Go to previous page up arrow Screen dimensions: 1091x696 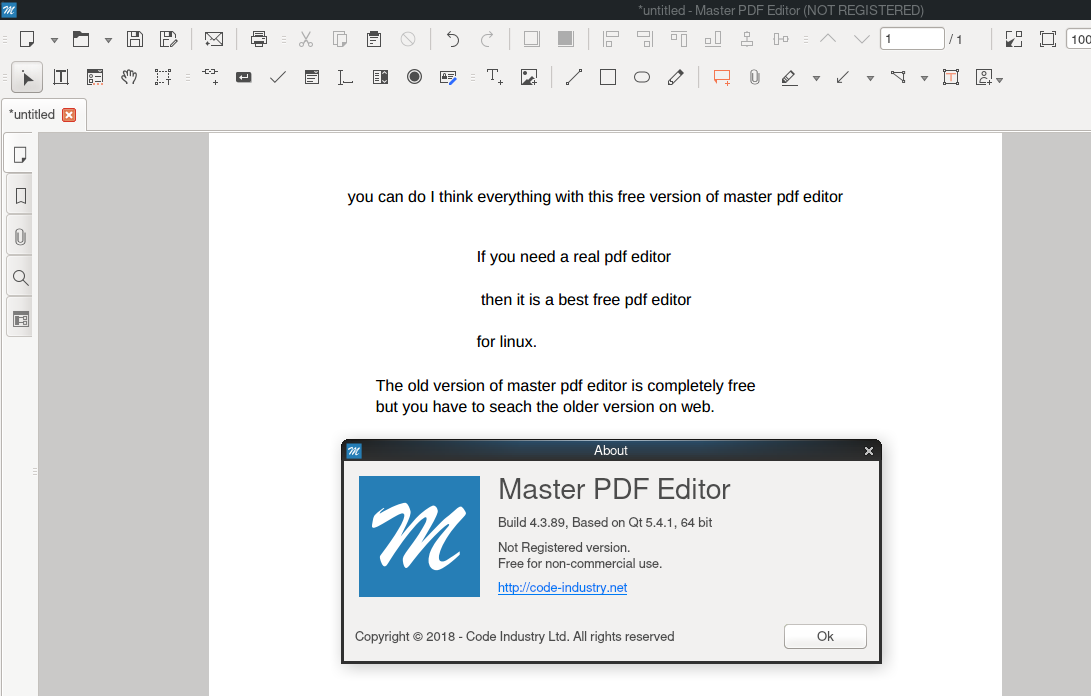coord(828,39)
